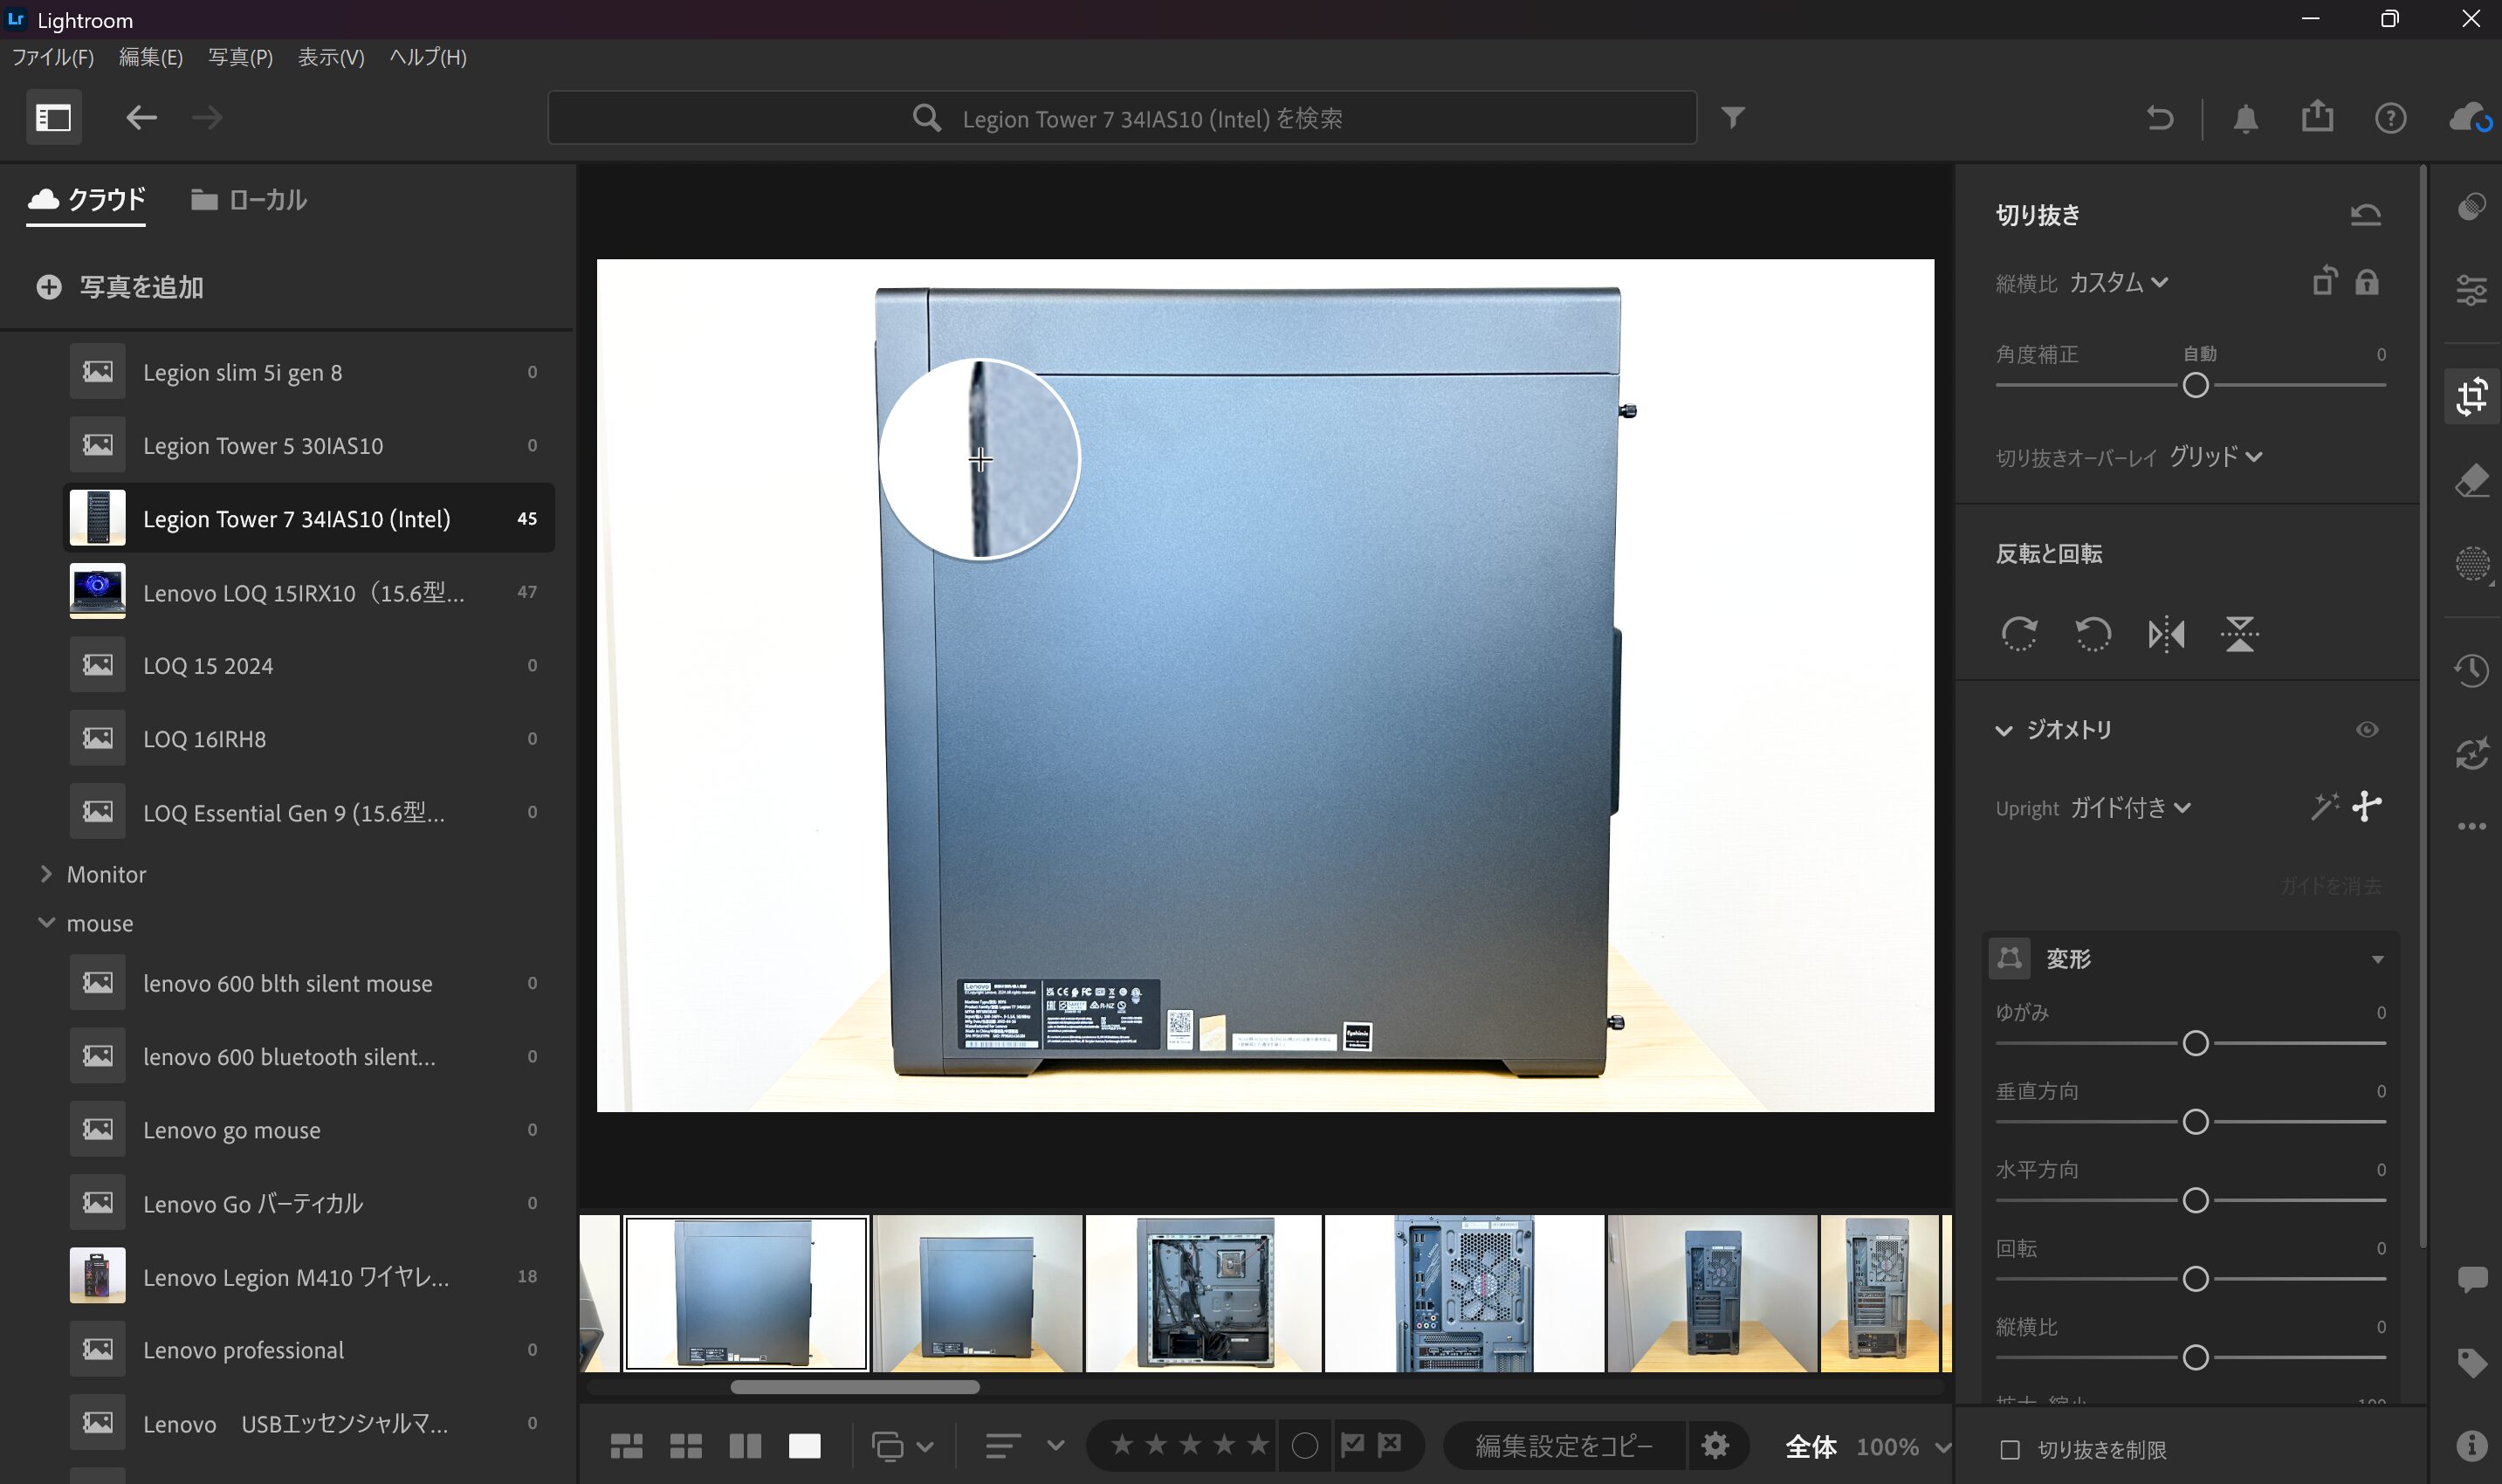
Task: Expand the Monitor album group
Action: pos(46,874)
